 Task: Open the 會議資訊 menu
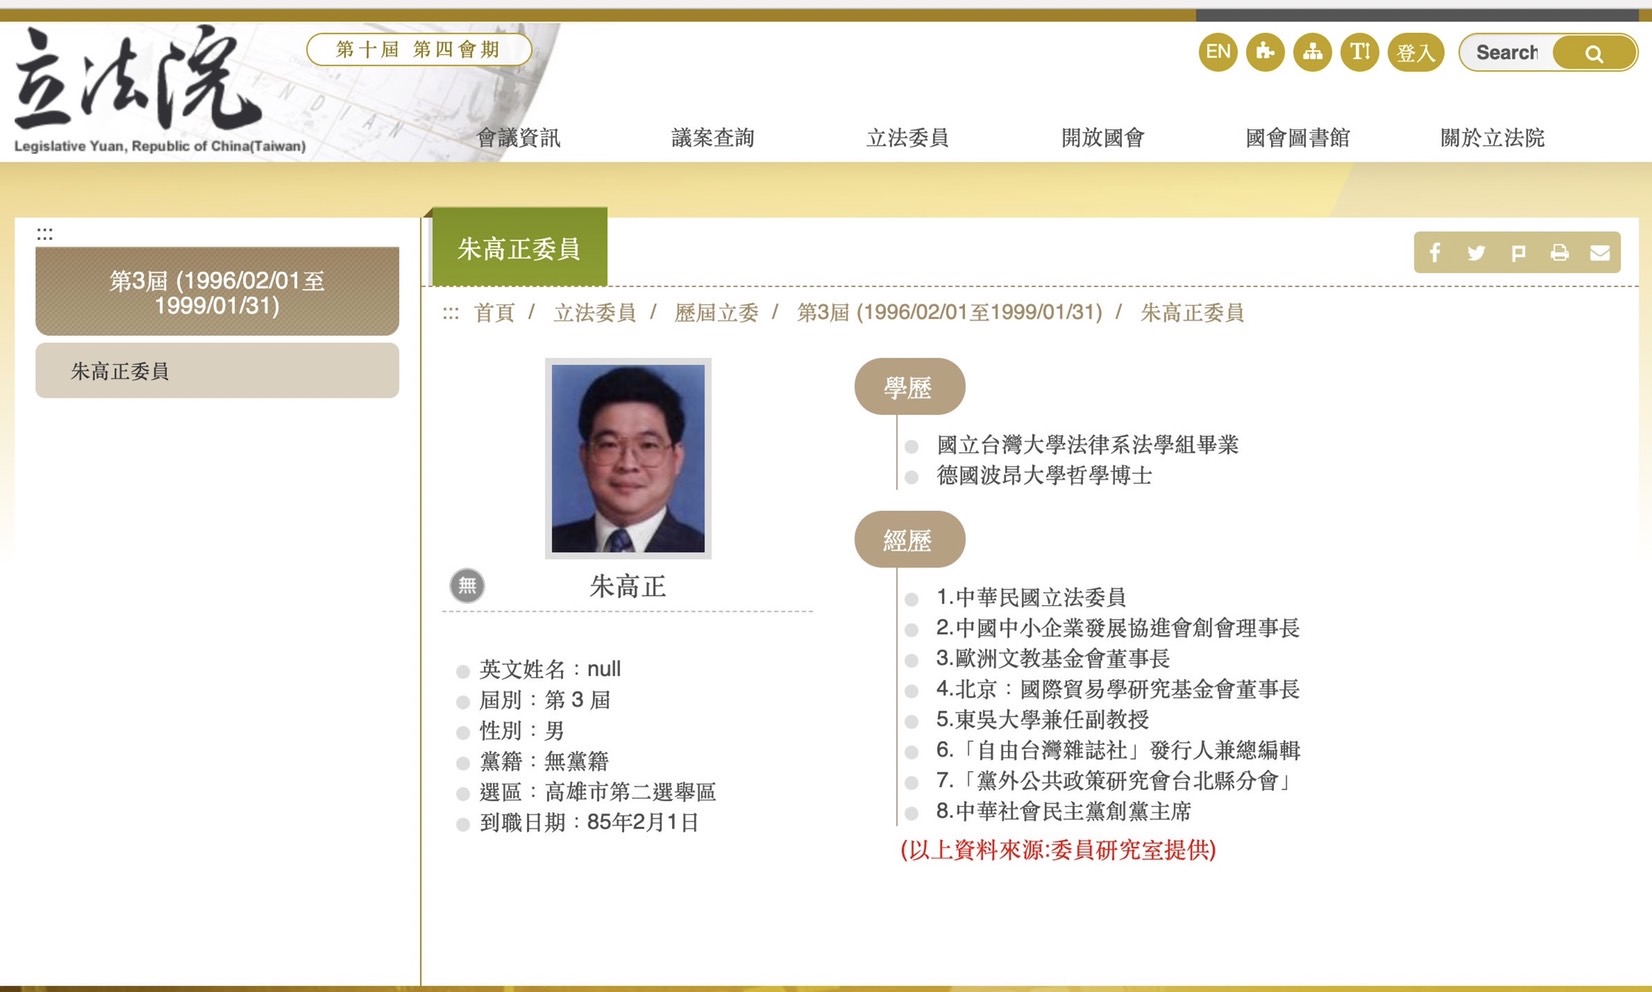pyautogui.click(x=518, y=138)
